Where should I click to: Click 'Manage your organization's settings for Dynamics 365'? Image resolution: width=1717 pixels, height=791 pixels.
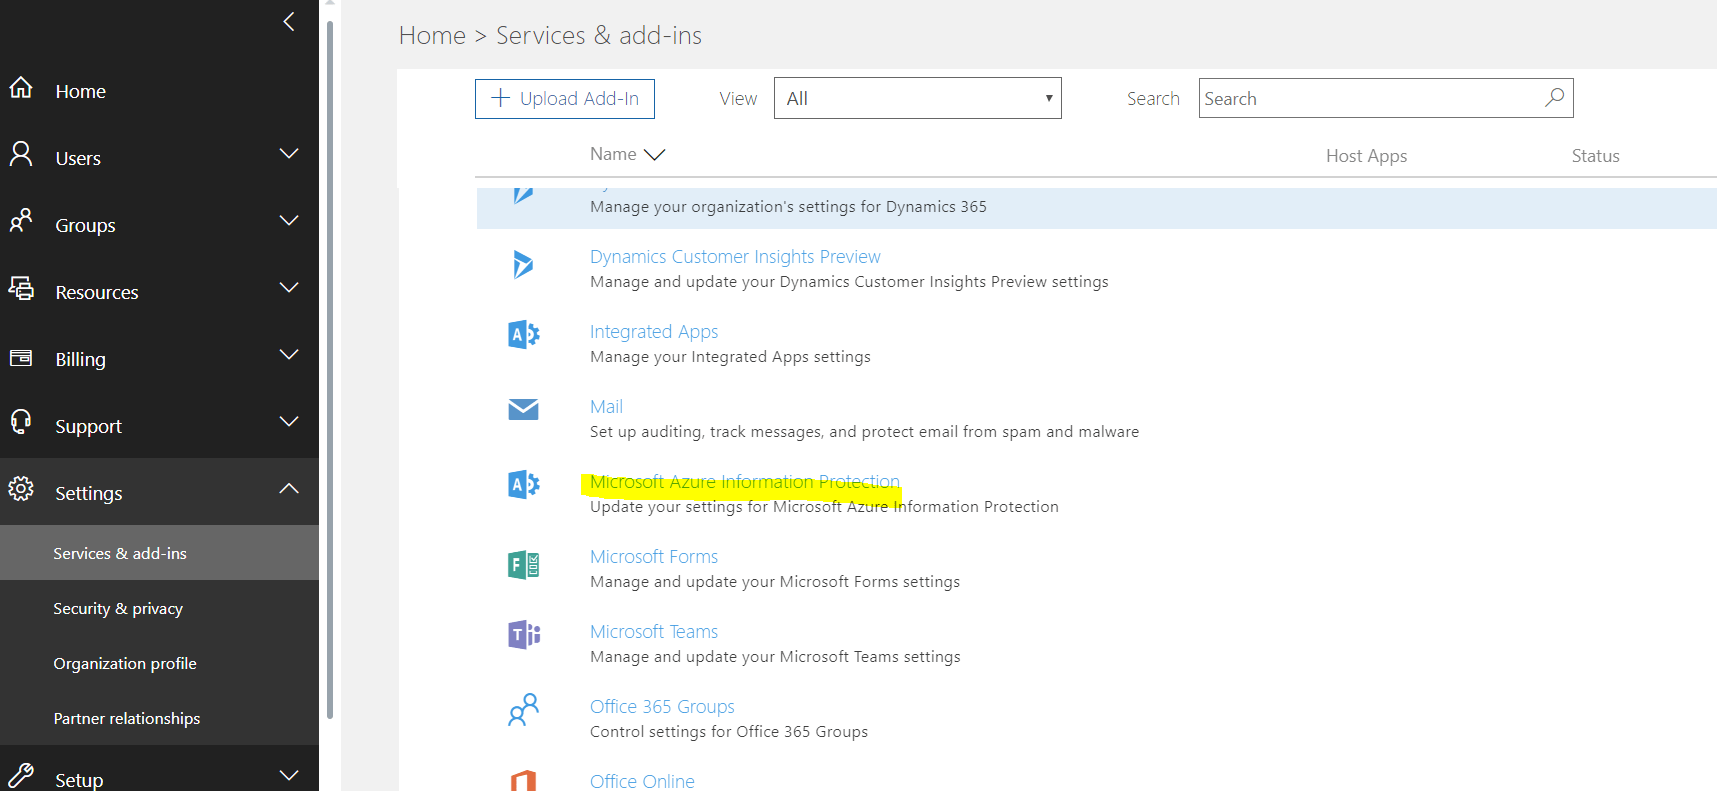pyautogui.click(x=788, y=207)
